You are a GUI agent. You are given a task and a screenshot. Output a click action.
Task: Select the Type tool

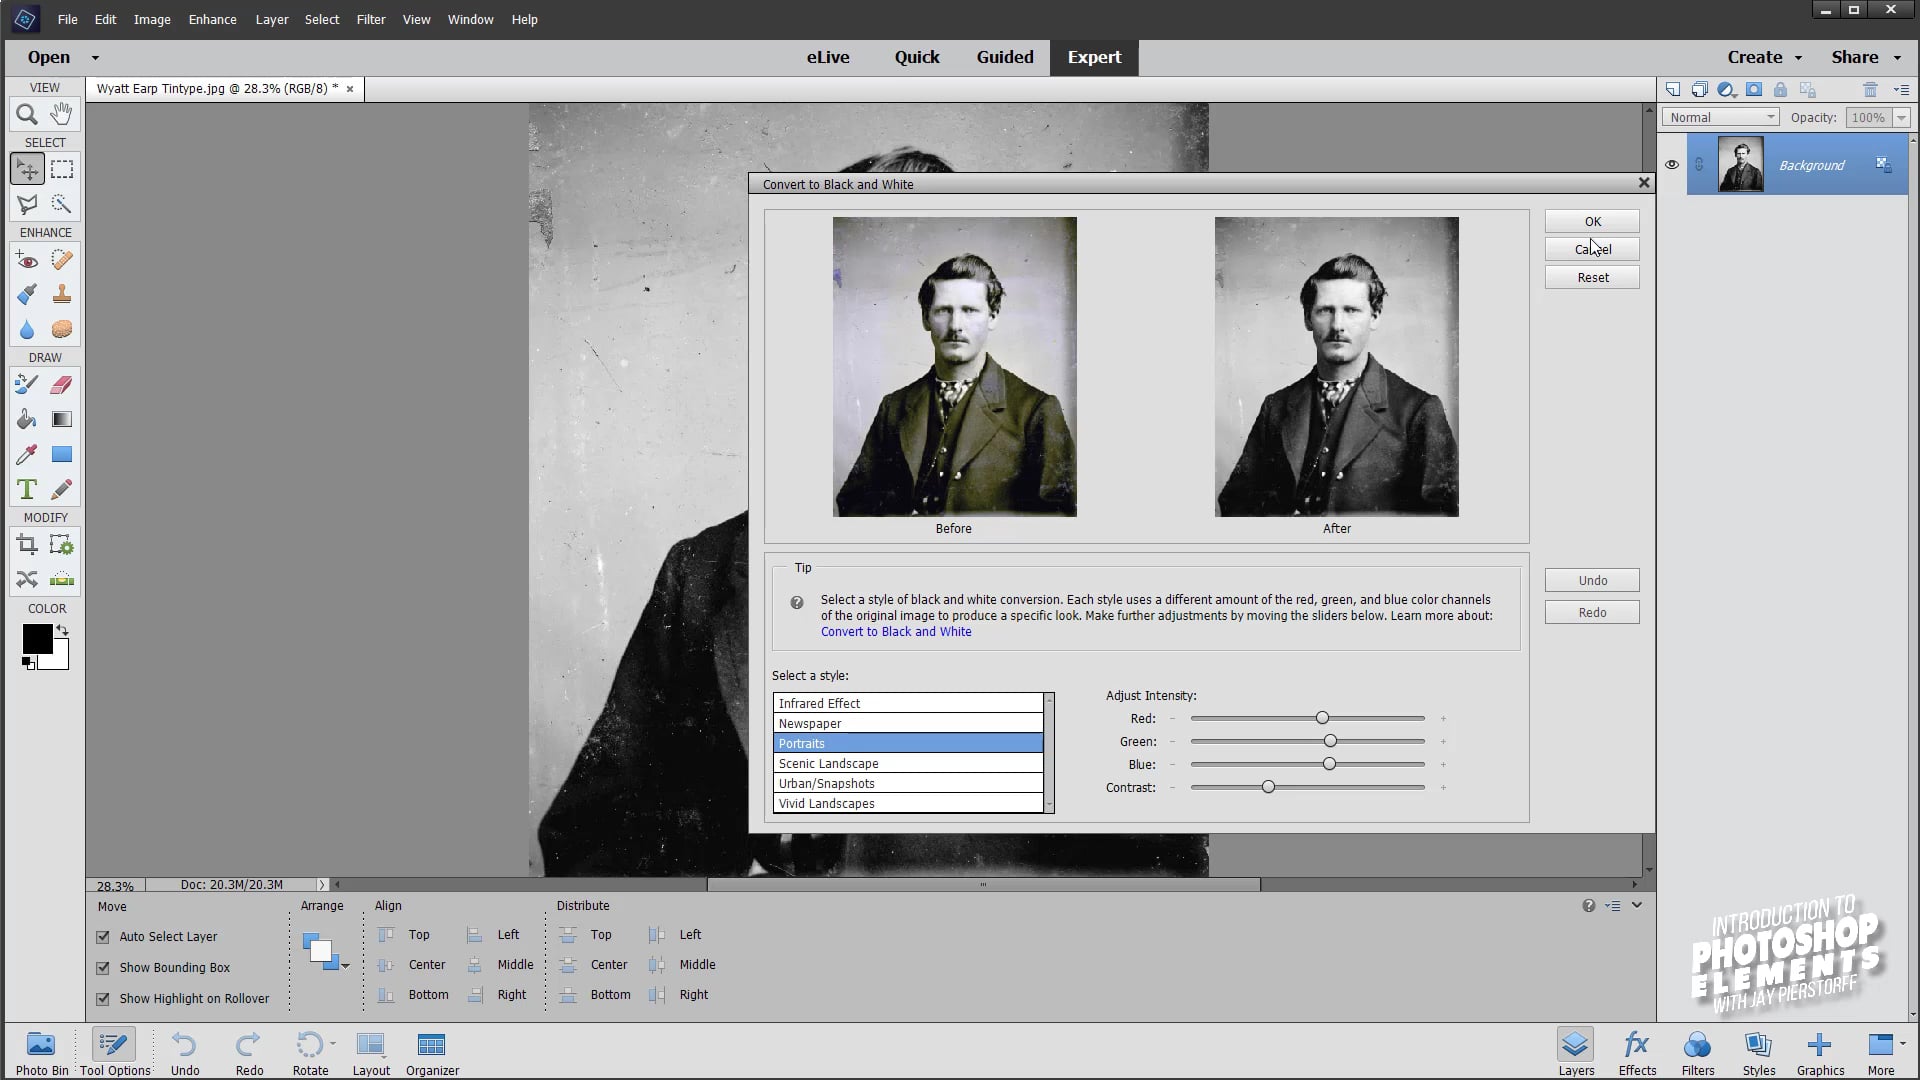pos(26,489)
